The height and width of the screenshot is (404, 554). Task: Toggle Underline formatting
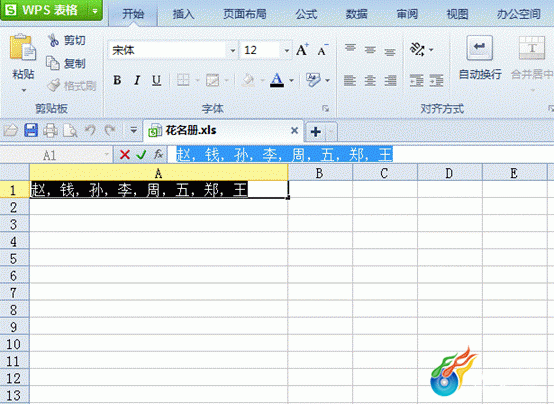(157, 80)
